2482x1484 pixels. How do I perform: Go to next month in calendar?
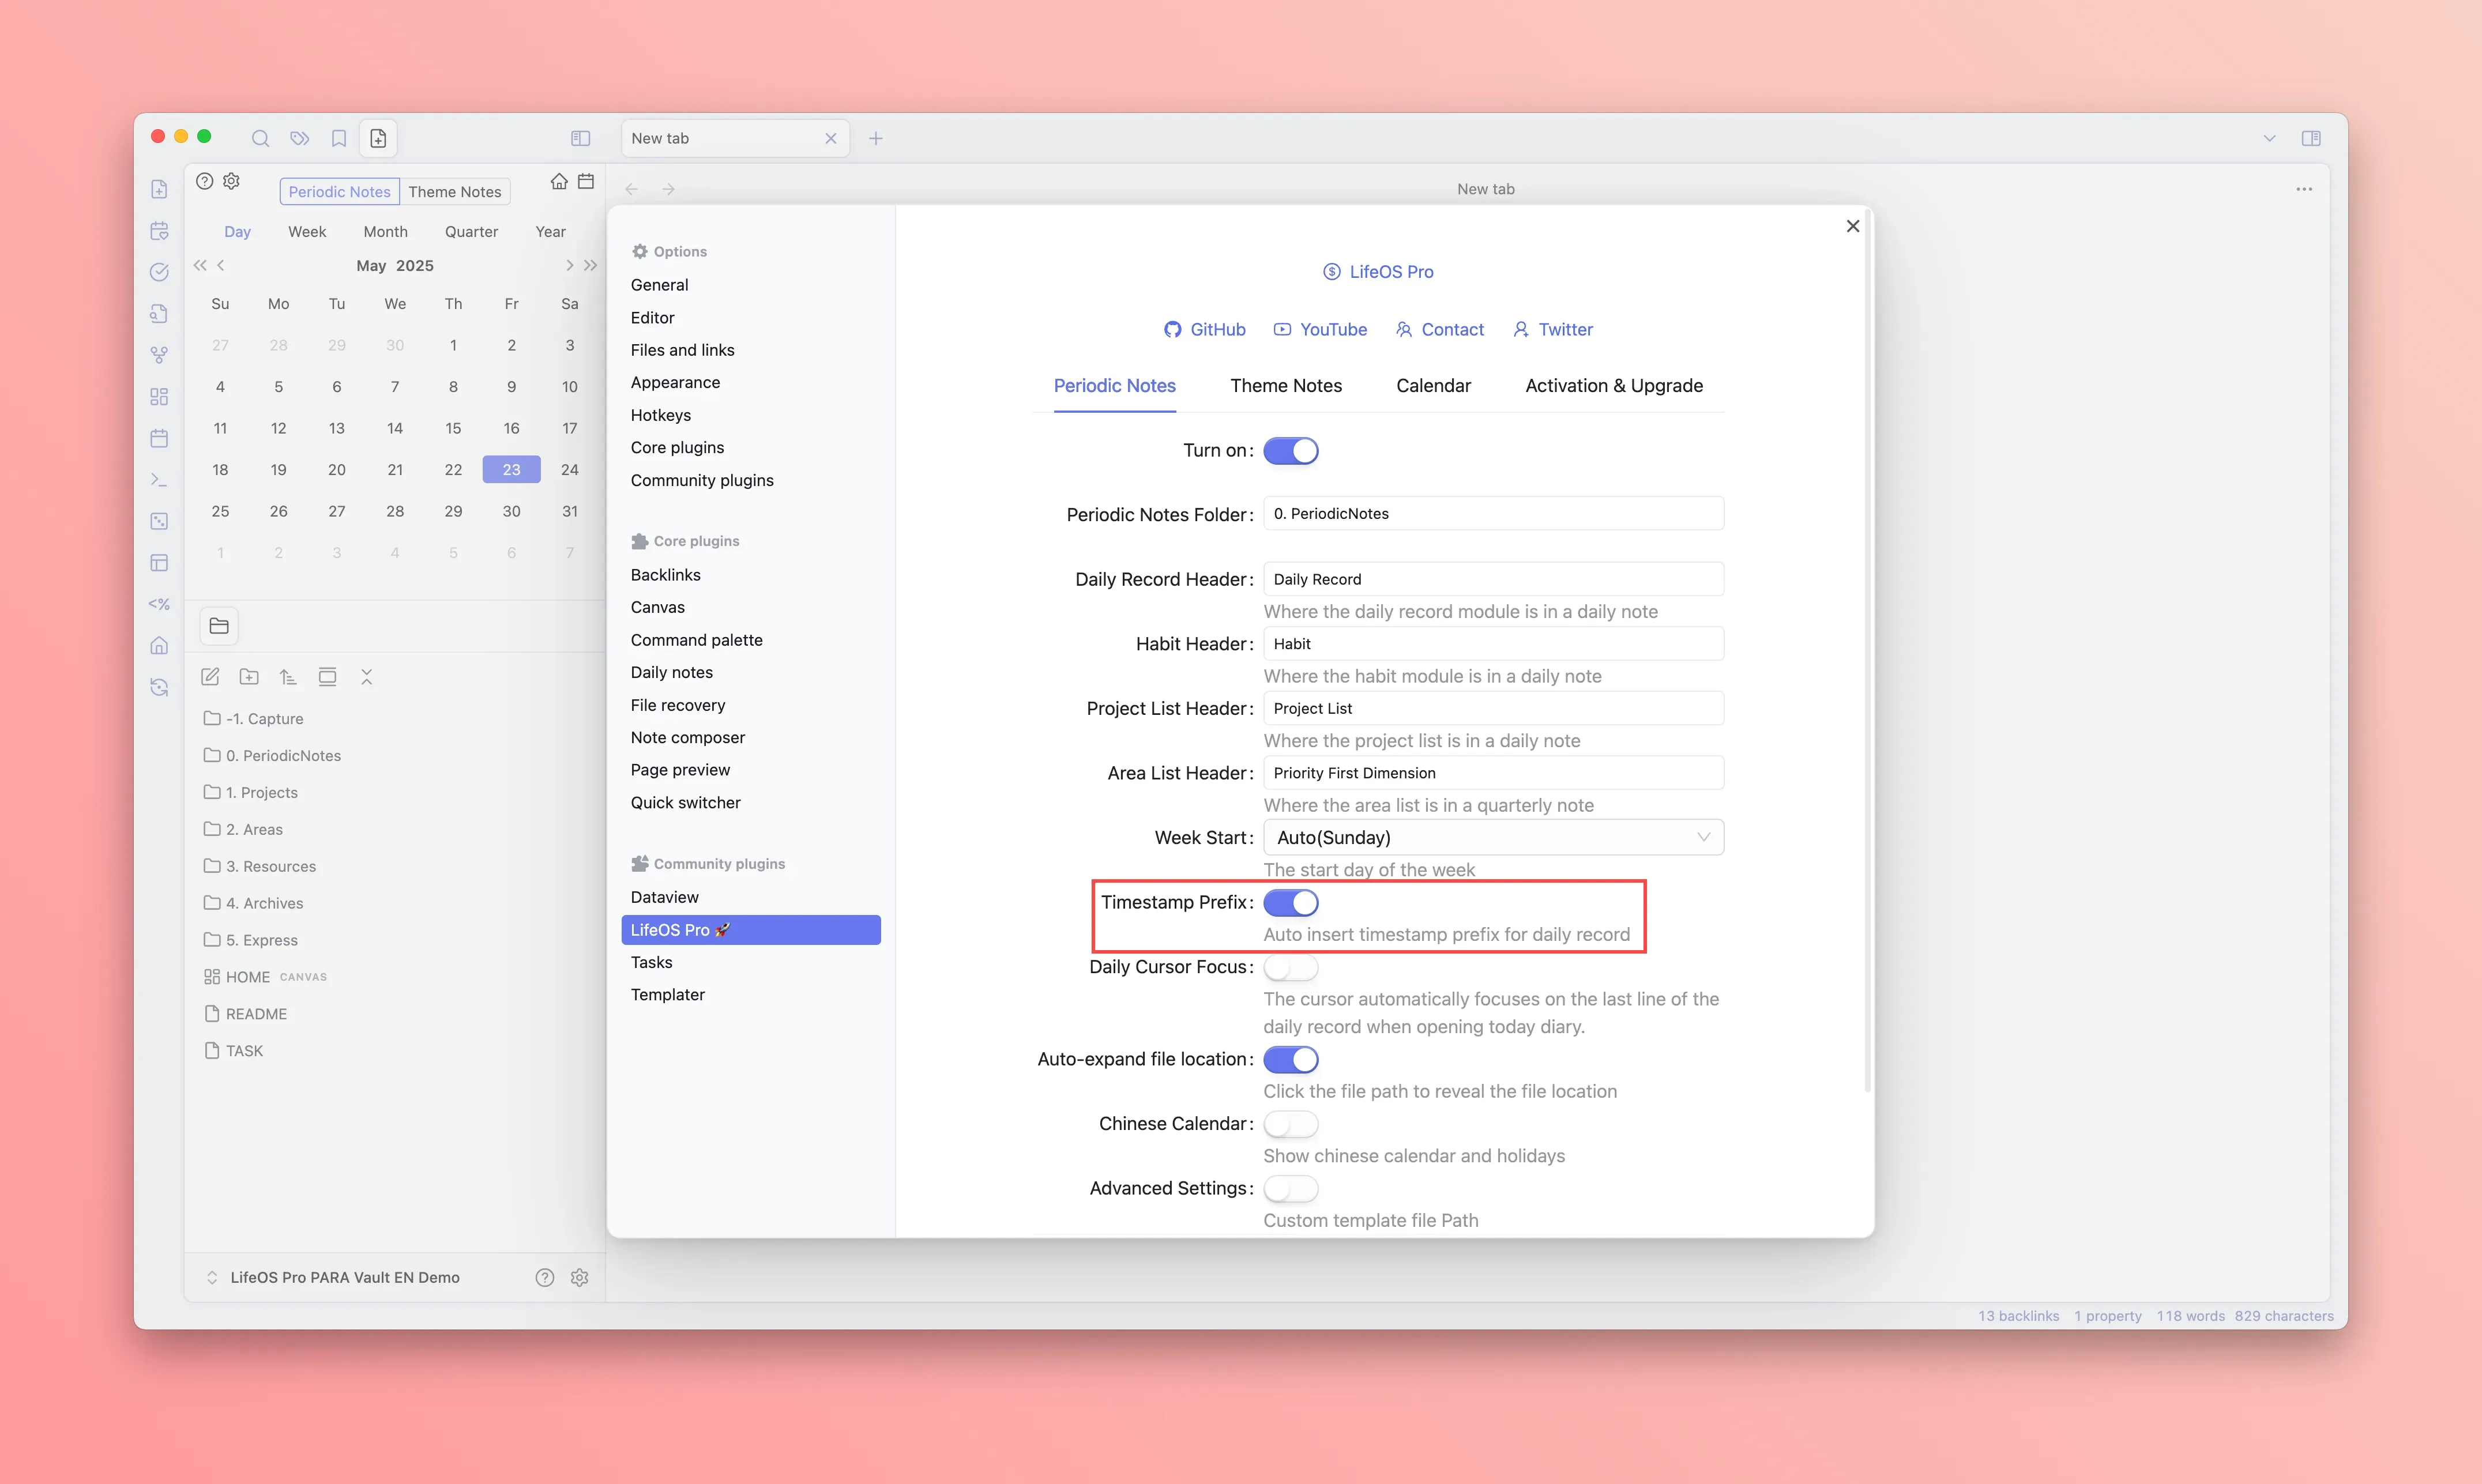[569, 265]
